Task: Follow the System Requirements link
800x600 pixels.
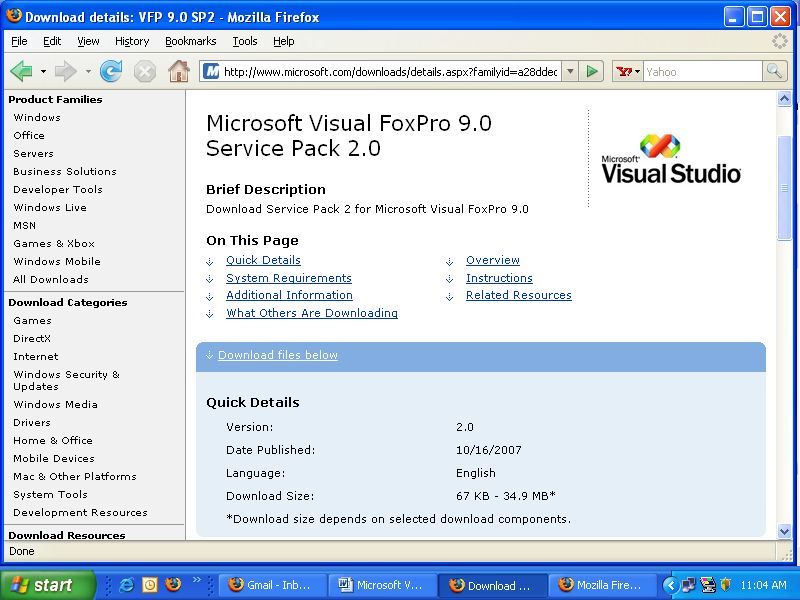Action: pyautogui.click(x=288, y=278)
